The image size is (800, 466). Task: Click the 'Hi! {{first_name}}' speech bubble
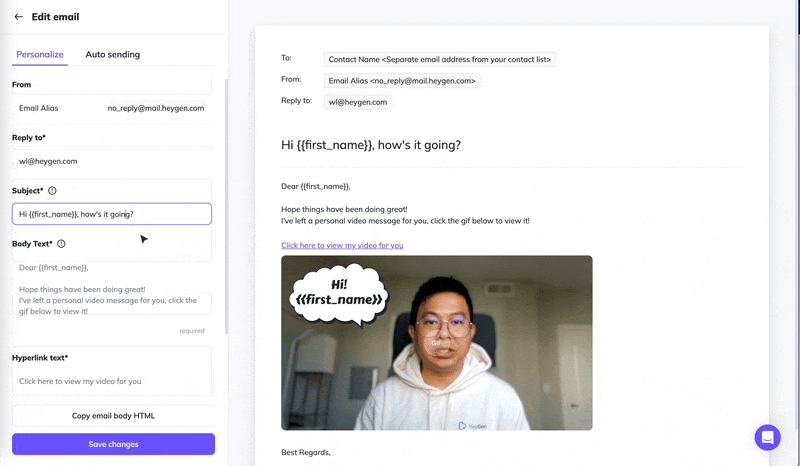point(339,293)
